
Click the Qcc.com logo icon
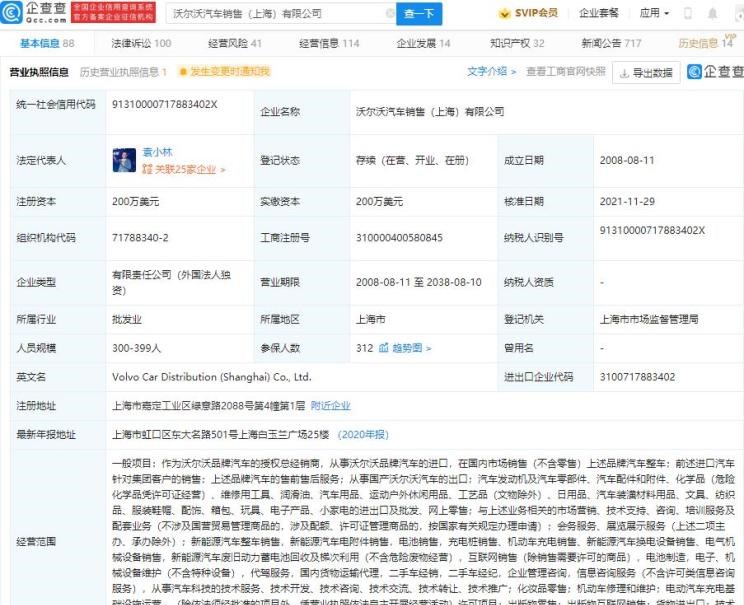[11, 12]
